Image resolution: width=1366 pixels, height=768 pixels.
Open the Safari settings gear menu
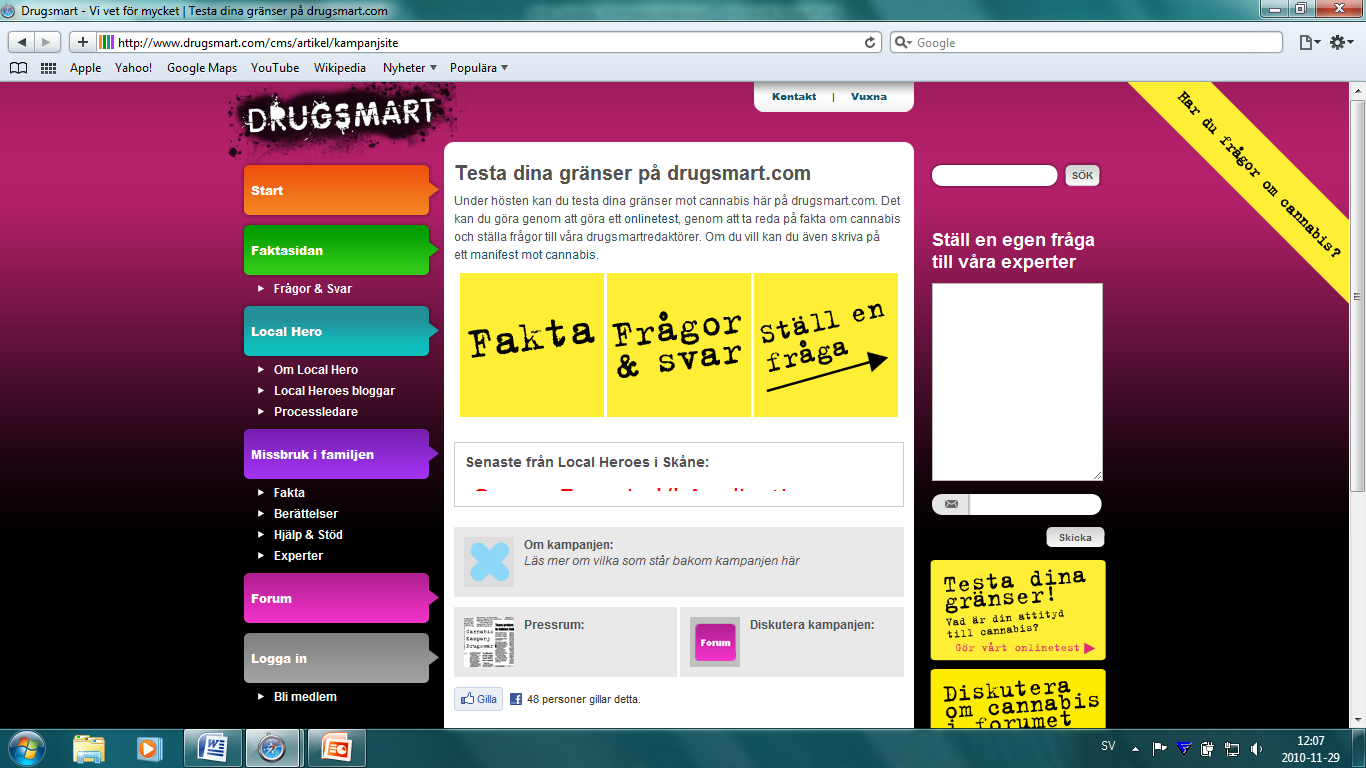[1341, 42]
